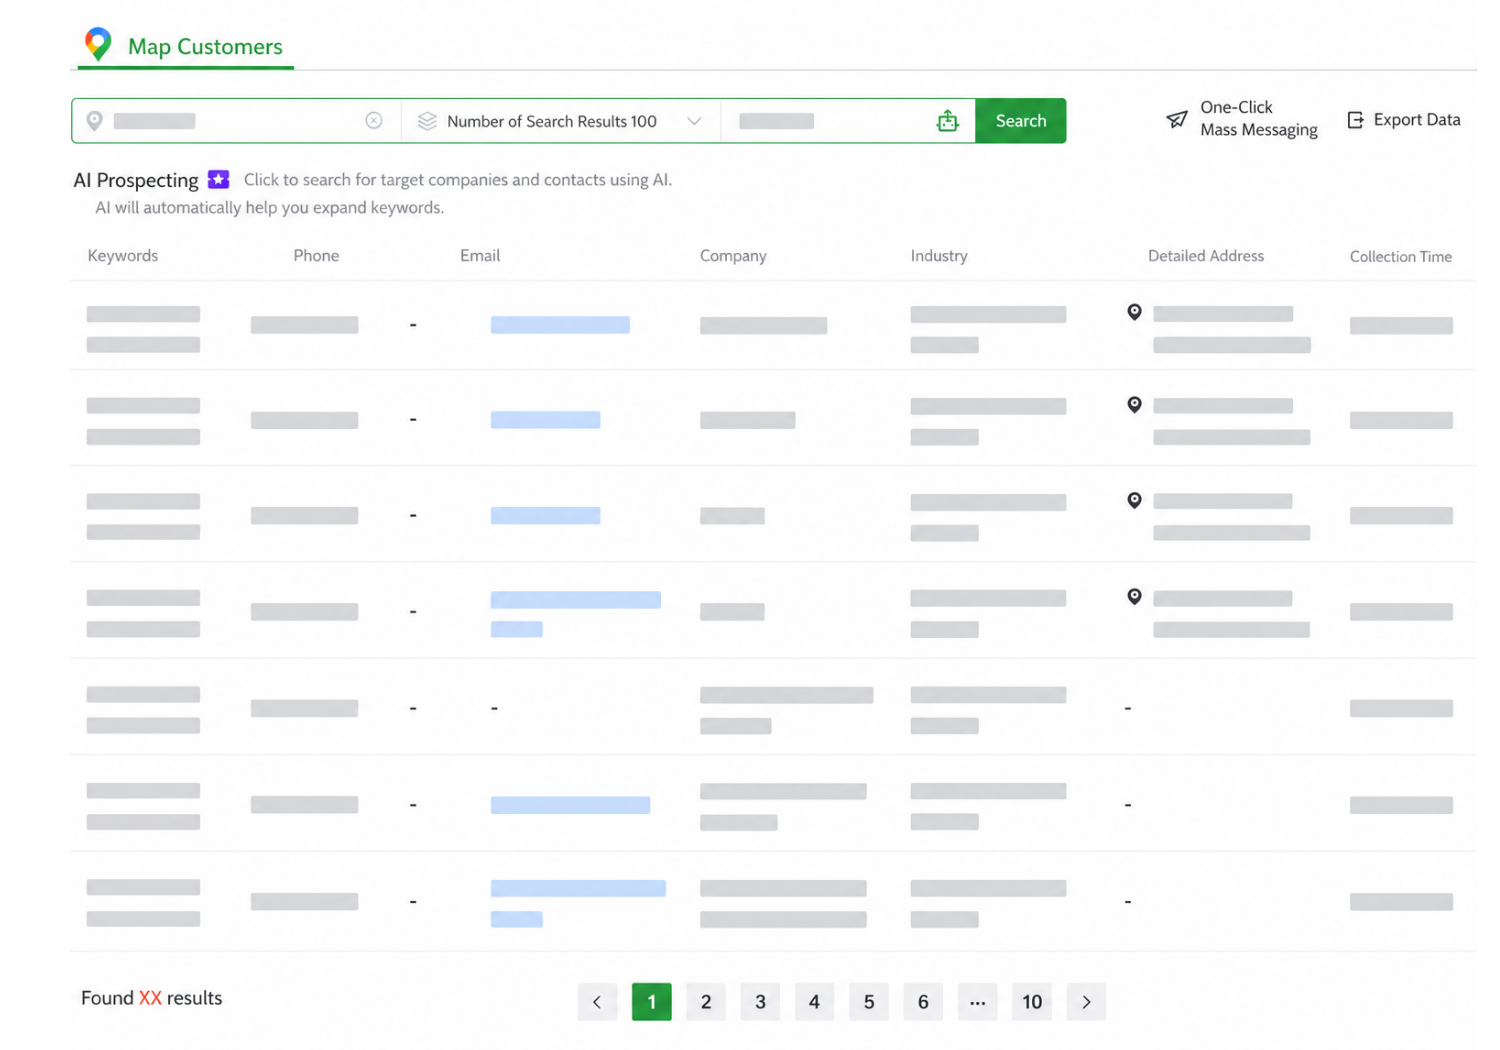Click the location text input field
The image size is (1500, 1050).
tap(235, 121)
